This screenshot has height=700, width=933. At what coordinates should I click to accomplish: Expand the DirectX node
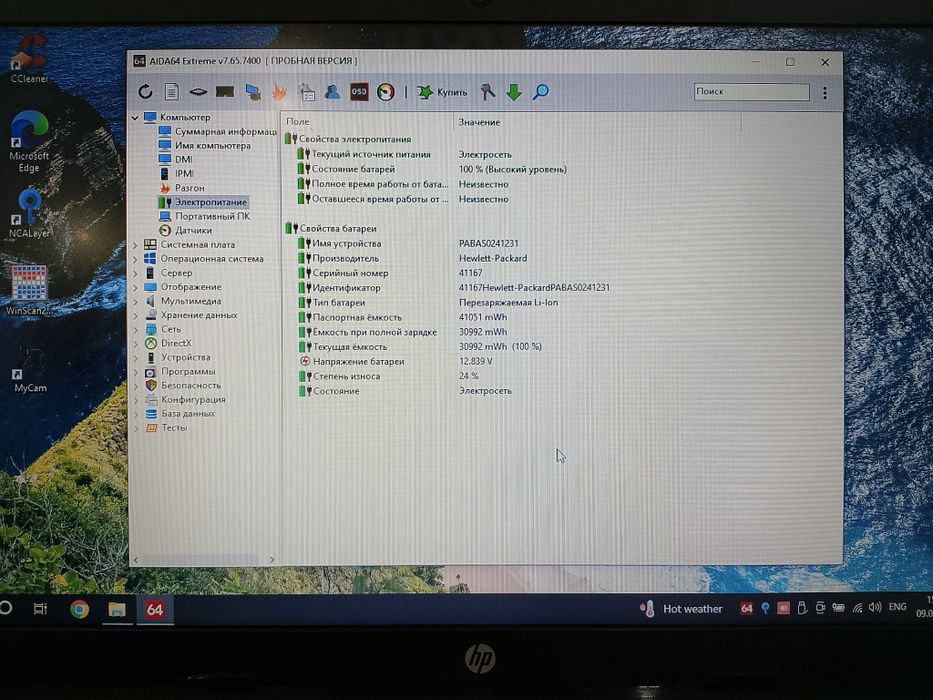point(135,343)
